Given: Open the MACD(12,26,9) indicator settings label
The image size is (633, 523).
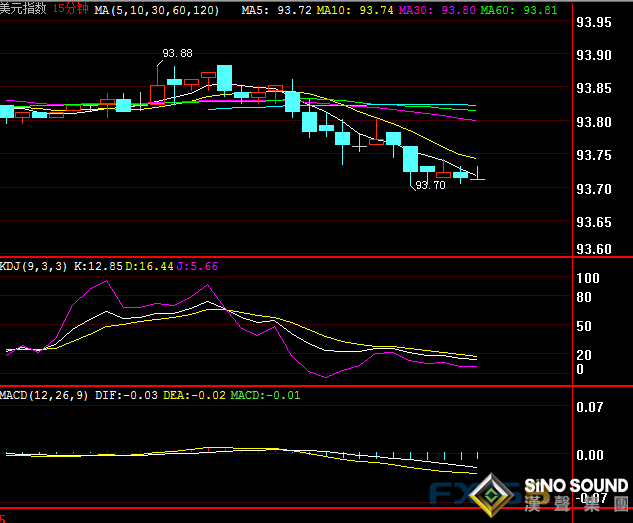Looking at the screenshot, I should click(46, 395).
